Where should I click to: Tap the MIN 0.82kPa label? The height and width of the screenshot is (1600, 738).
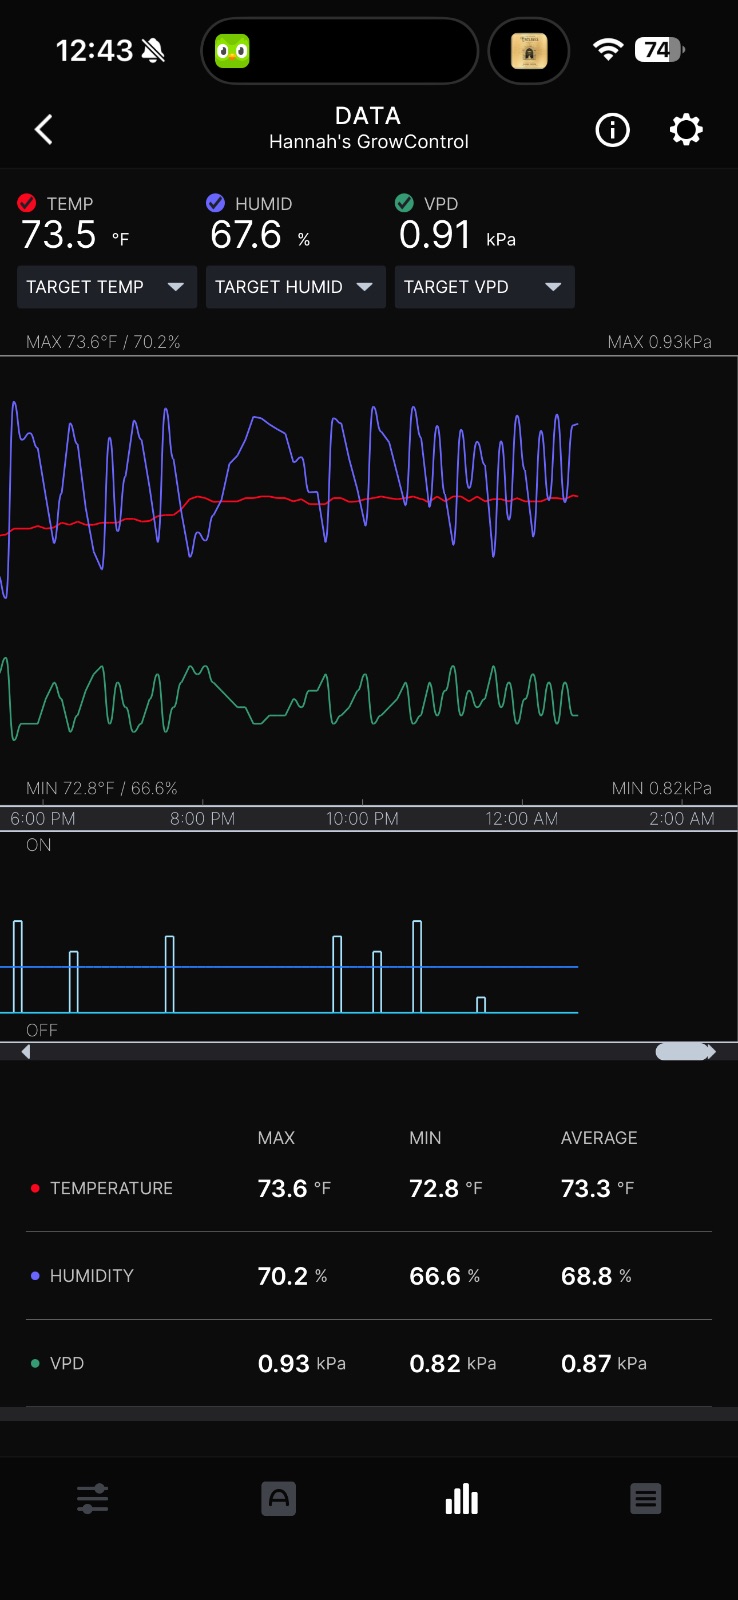(662, 788)
